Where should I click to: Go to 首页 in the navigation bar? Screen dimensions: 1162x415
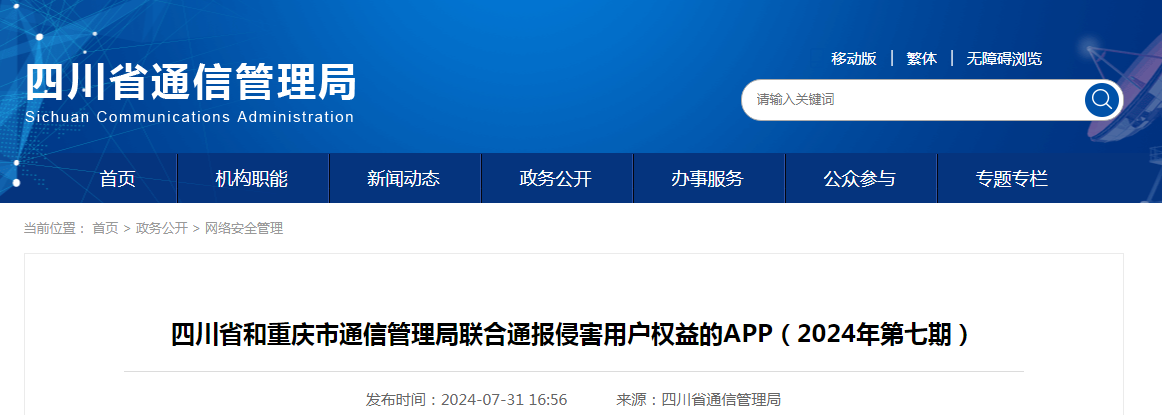click(117, 179)
